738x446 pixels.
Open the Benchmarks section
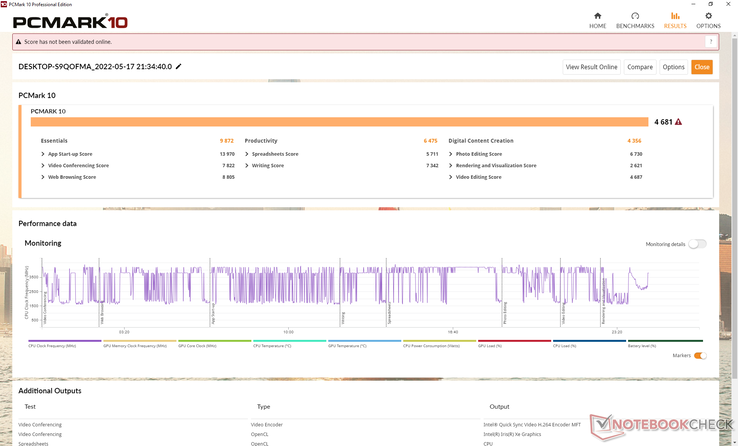point(635,19)
